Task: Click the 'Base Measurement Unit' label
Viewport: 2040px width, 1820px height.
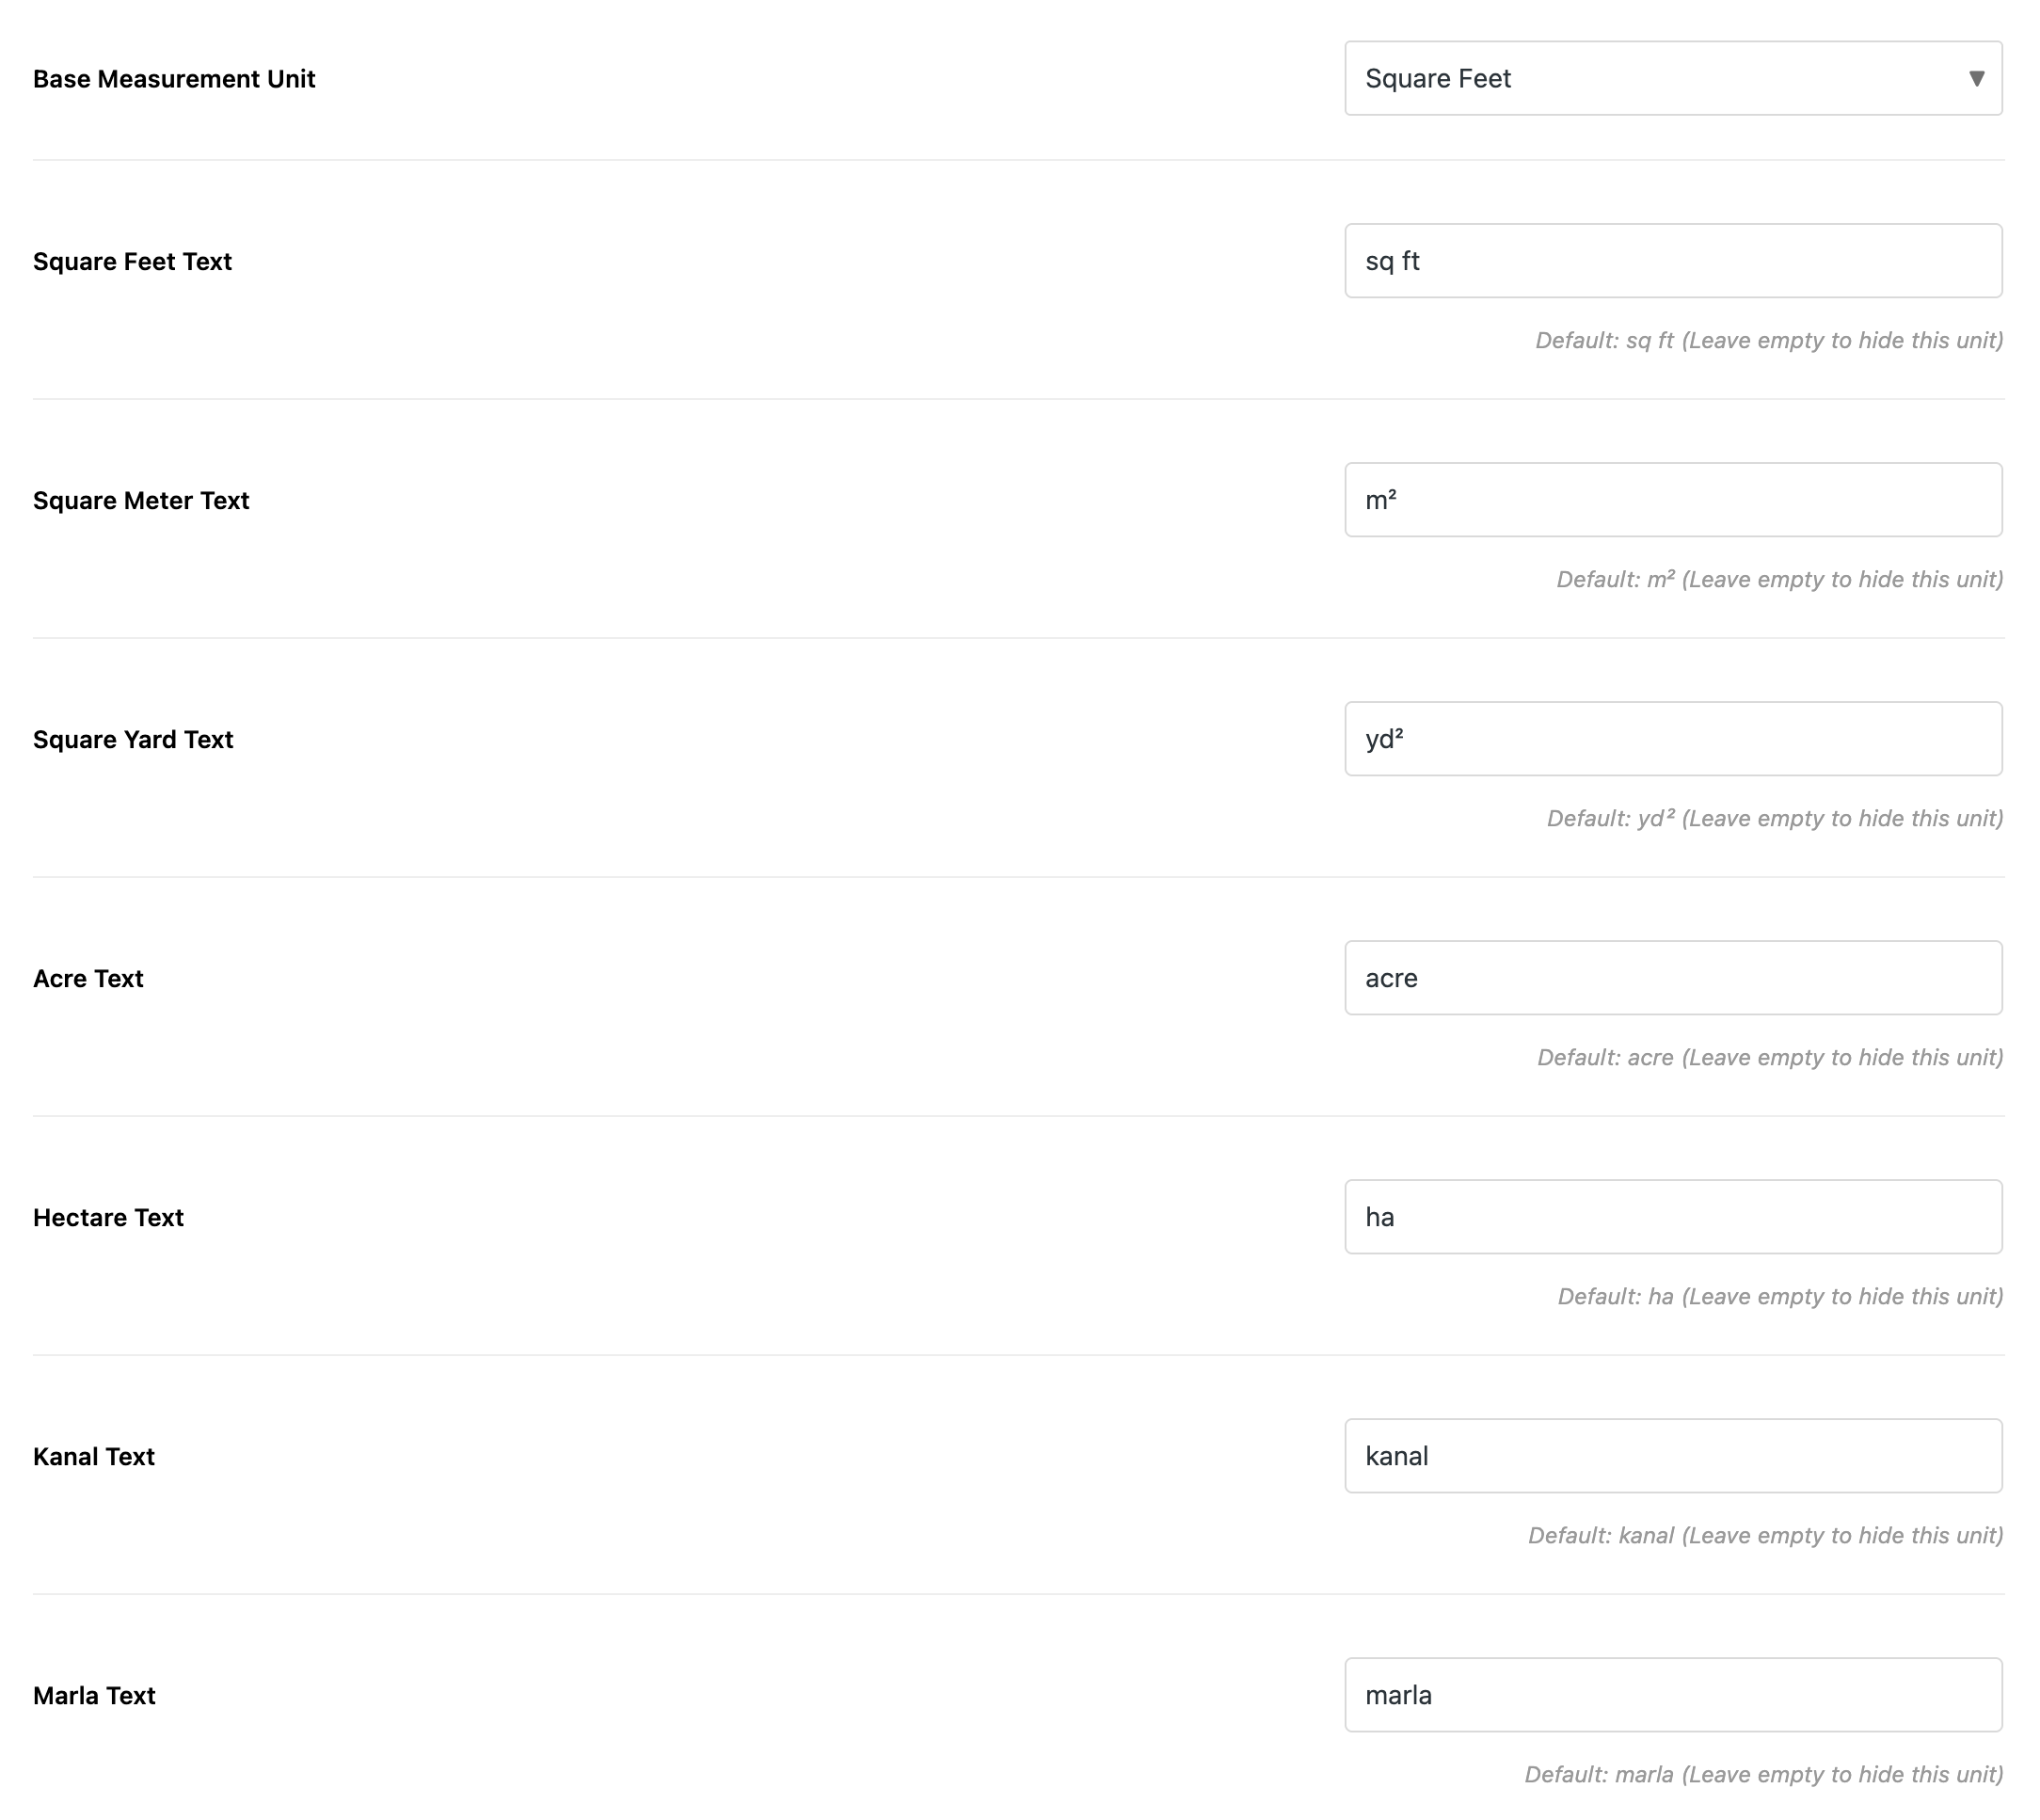Action: click(x=174, y=79)
